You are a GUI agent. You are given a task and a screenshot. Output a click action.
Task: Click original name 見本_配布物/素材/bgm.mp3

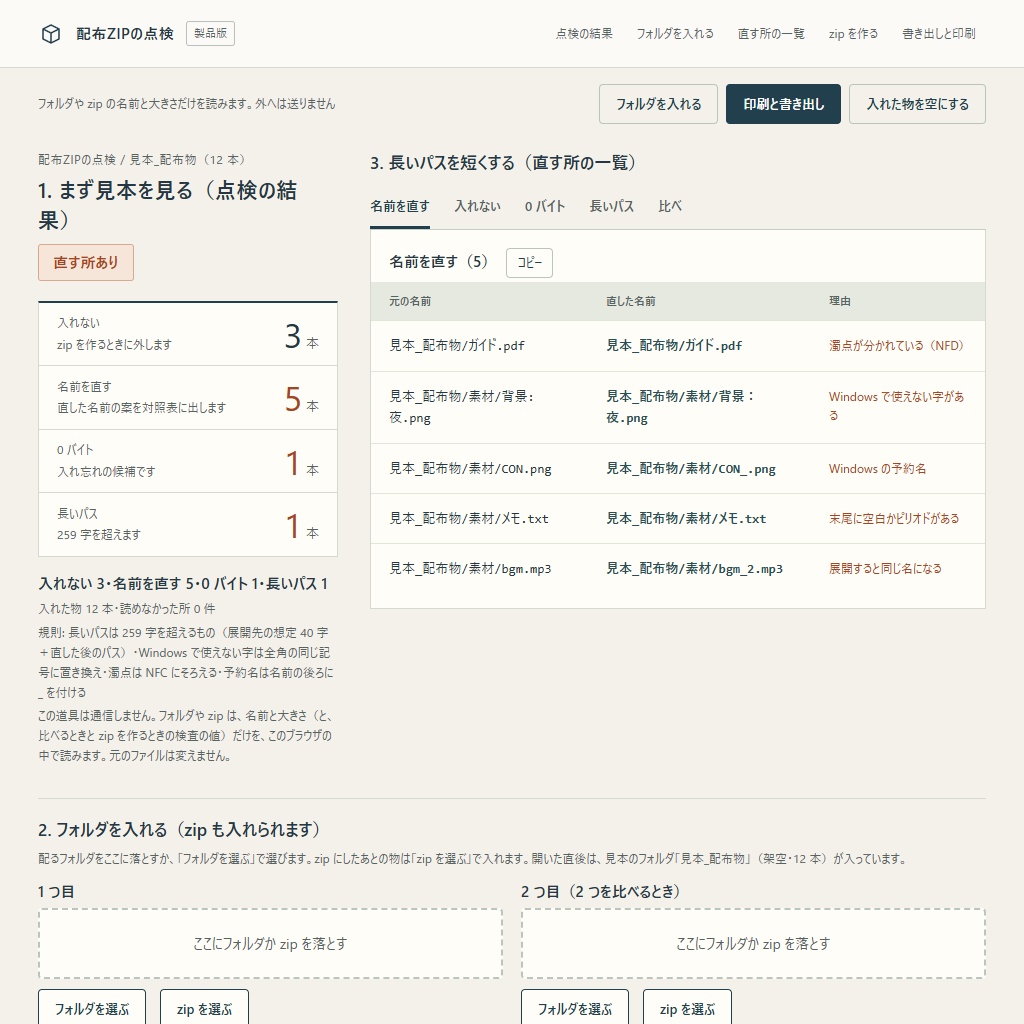point(470,569)
